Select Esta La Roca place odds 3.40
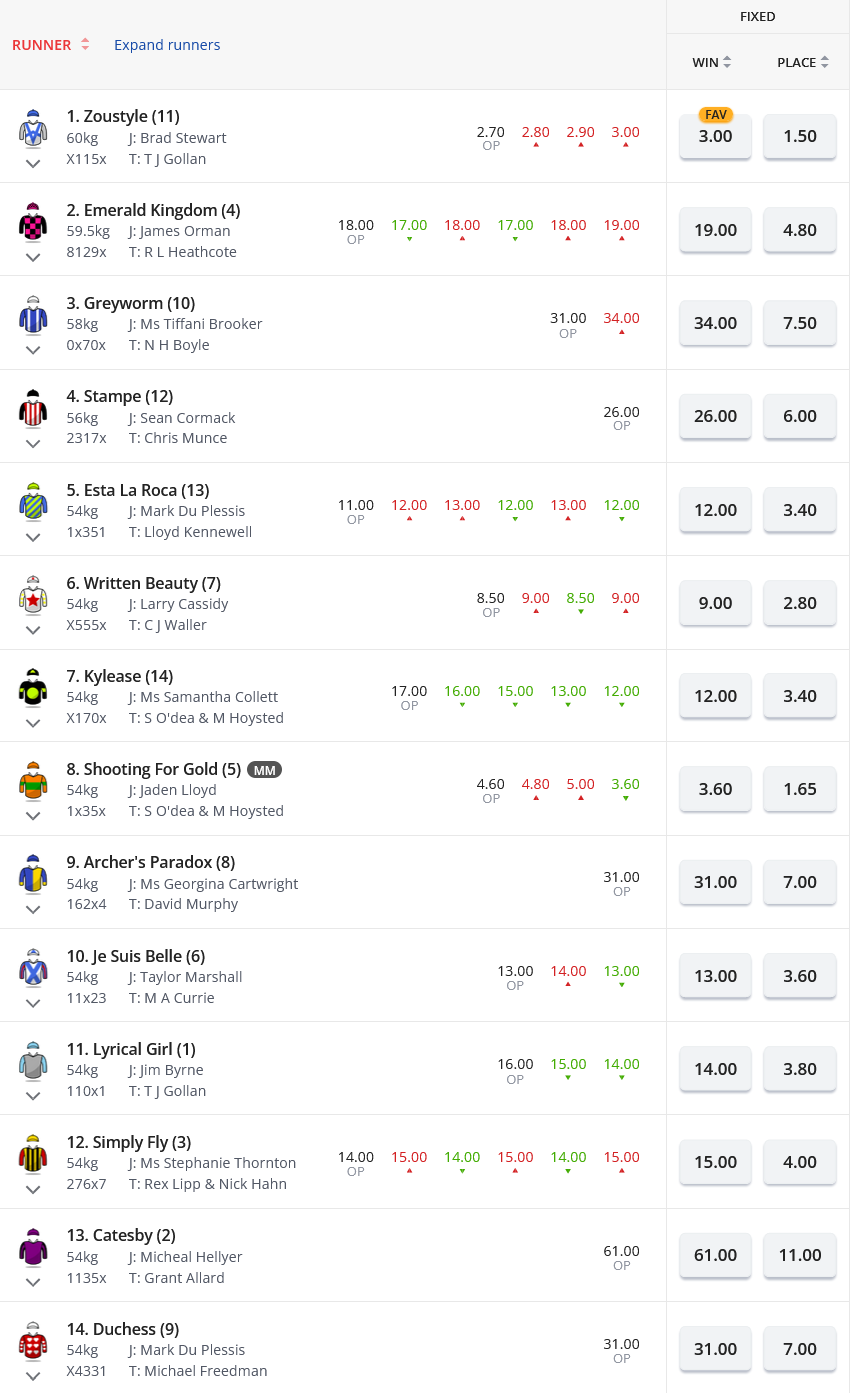Viewport: 850px width, 1393px height. [x=800, y=510]
